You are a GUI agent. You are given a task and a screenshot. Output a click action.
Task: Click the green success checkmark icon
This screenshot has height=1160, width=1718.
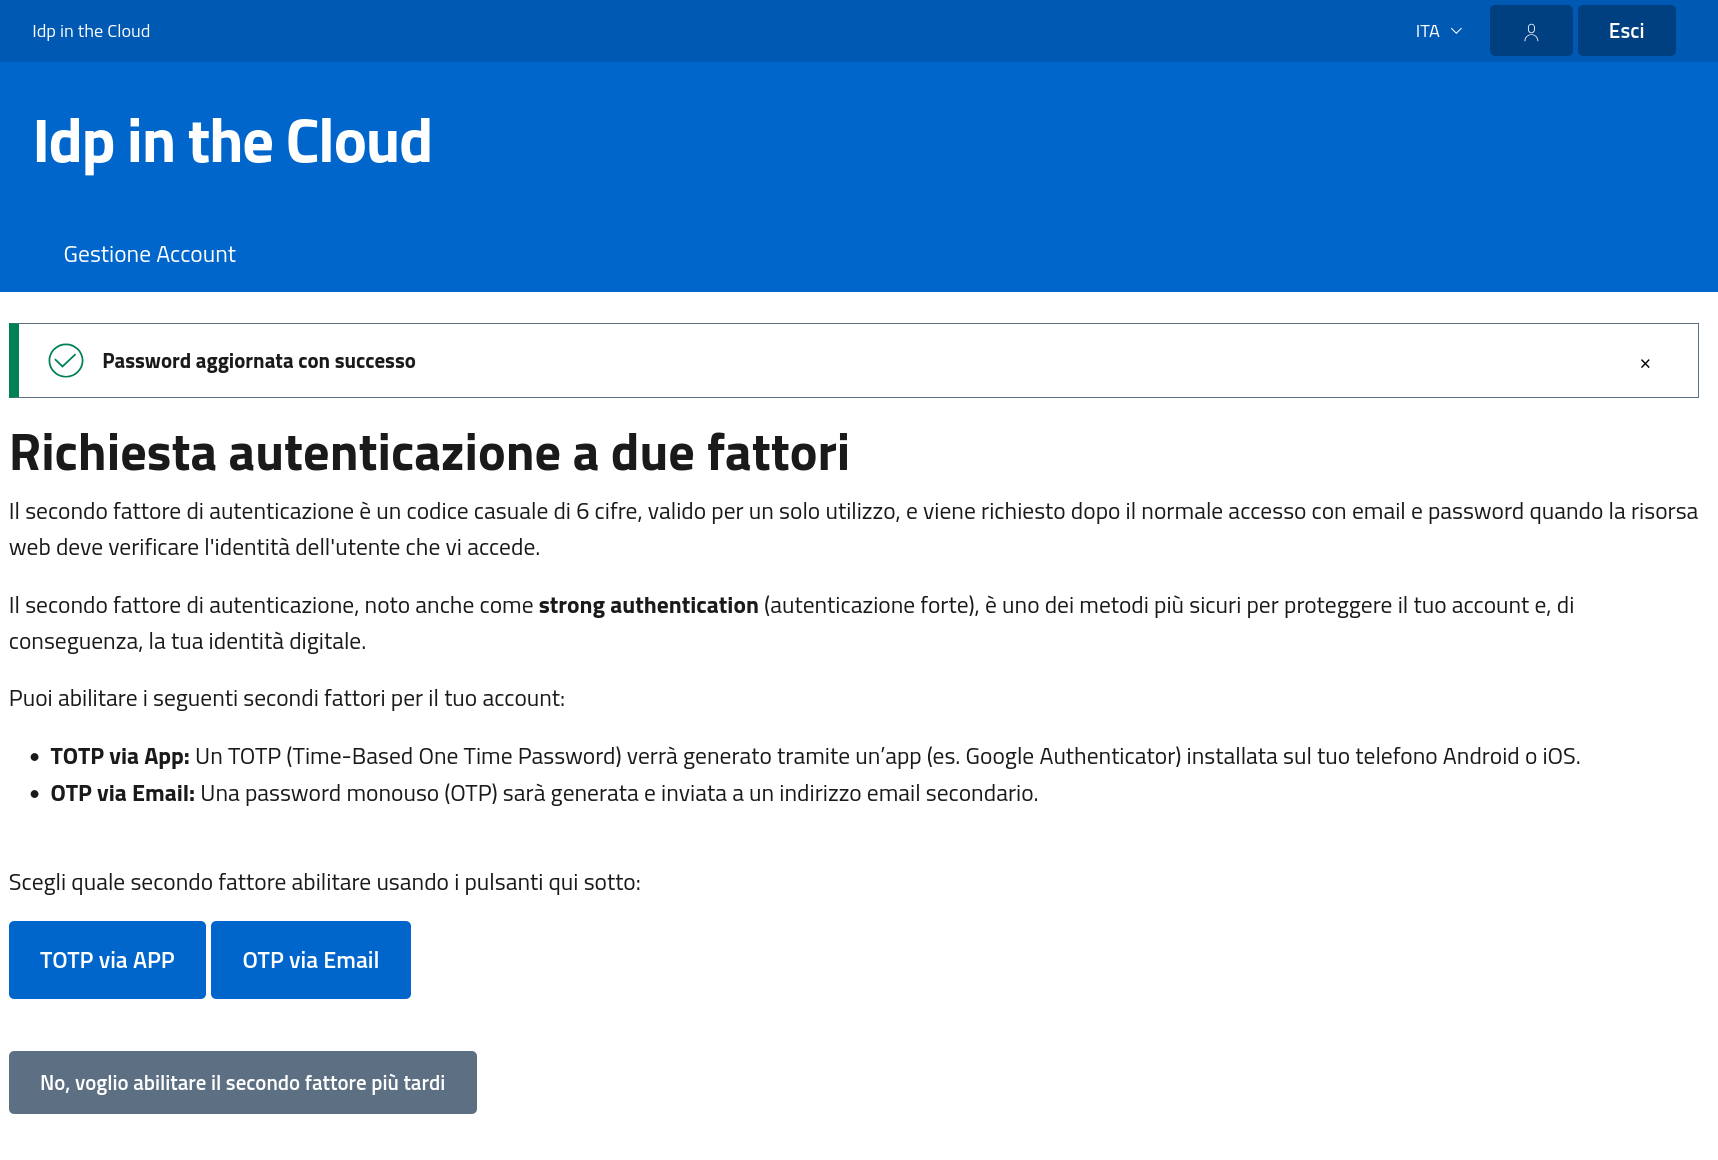coord(66,360)
